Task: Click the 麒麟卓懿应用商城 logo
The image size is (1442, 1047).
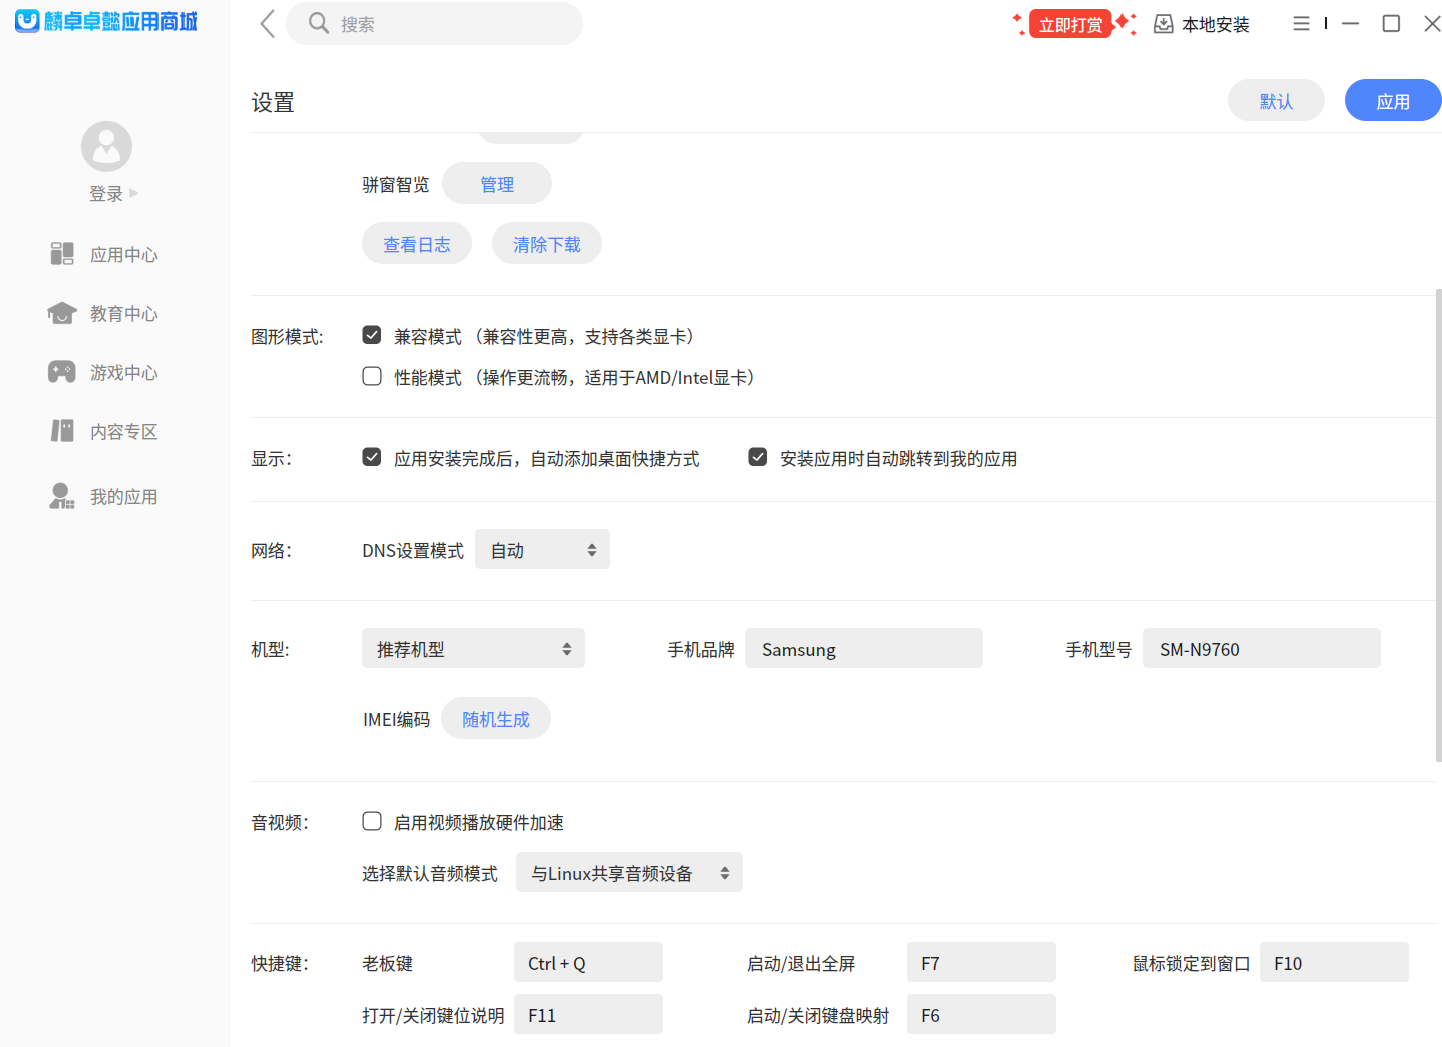Action: coord(106,21)
